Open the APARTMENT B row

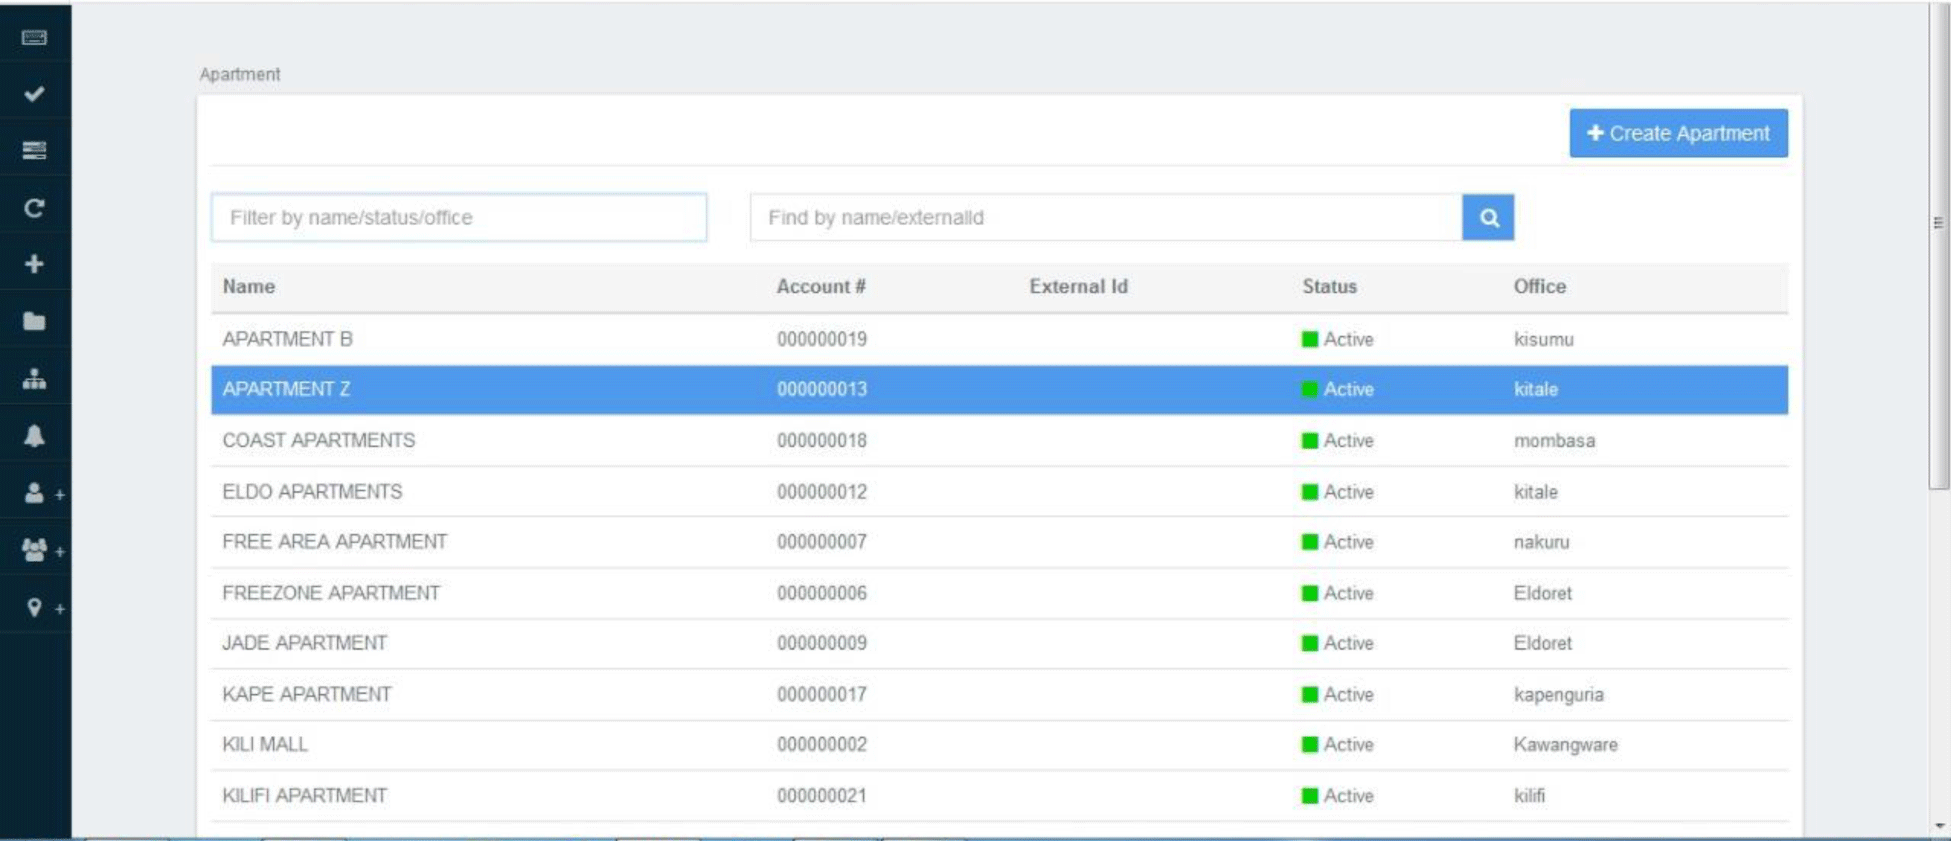(x=999, y=339)
